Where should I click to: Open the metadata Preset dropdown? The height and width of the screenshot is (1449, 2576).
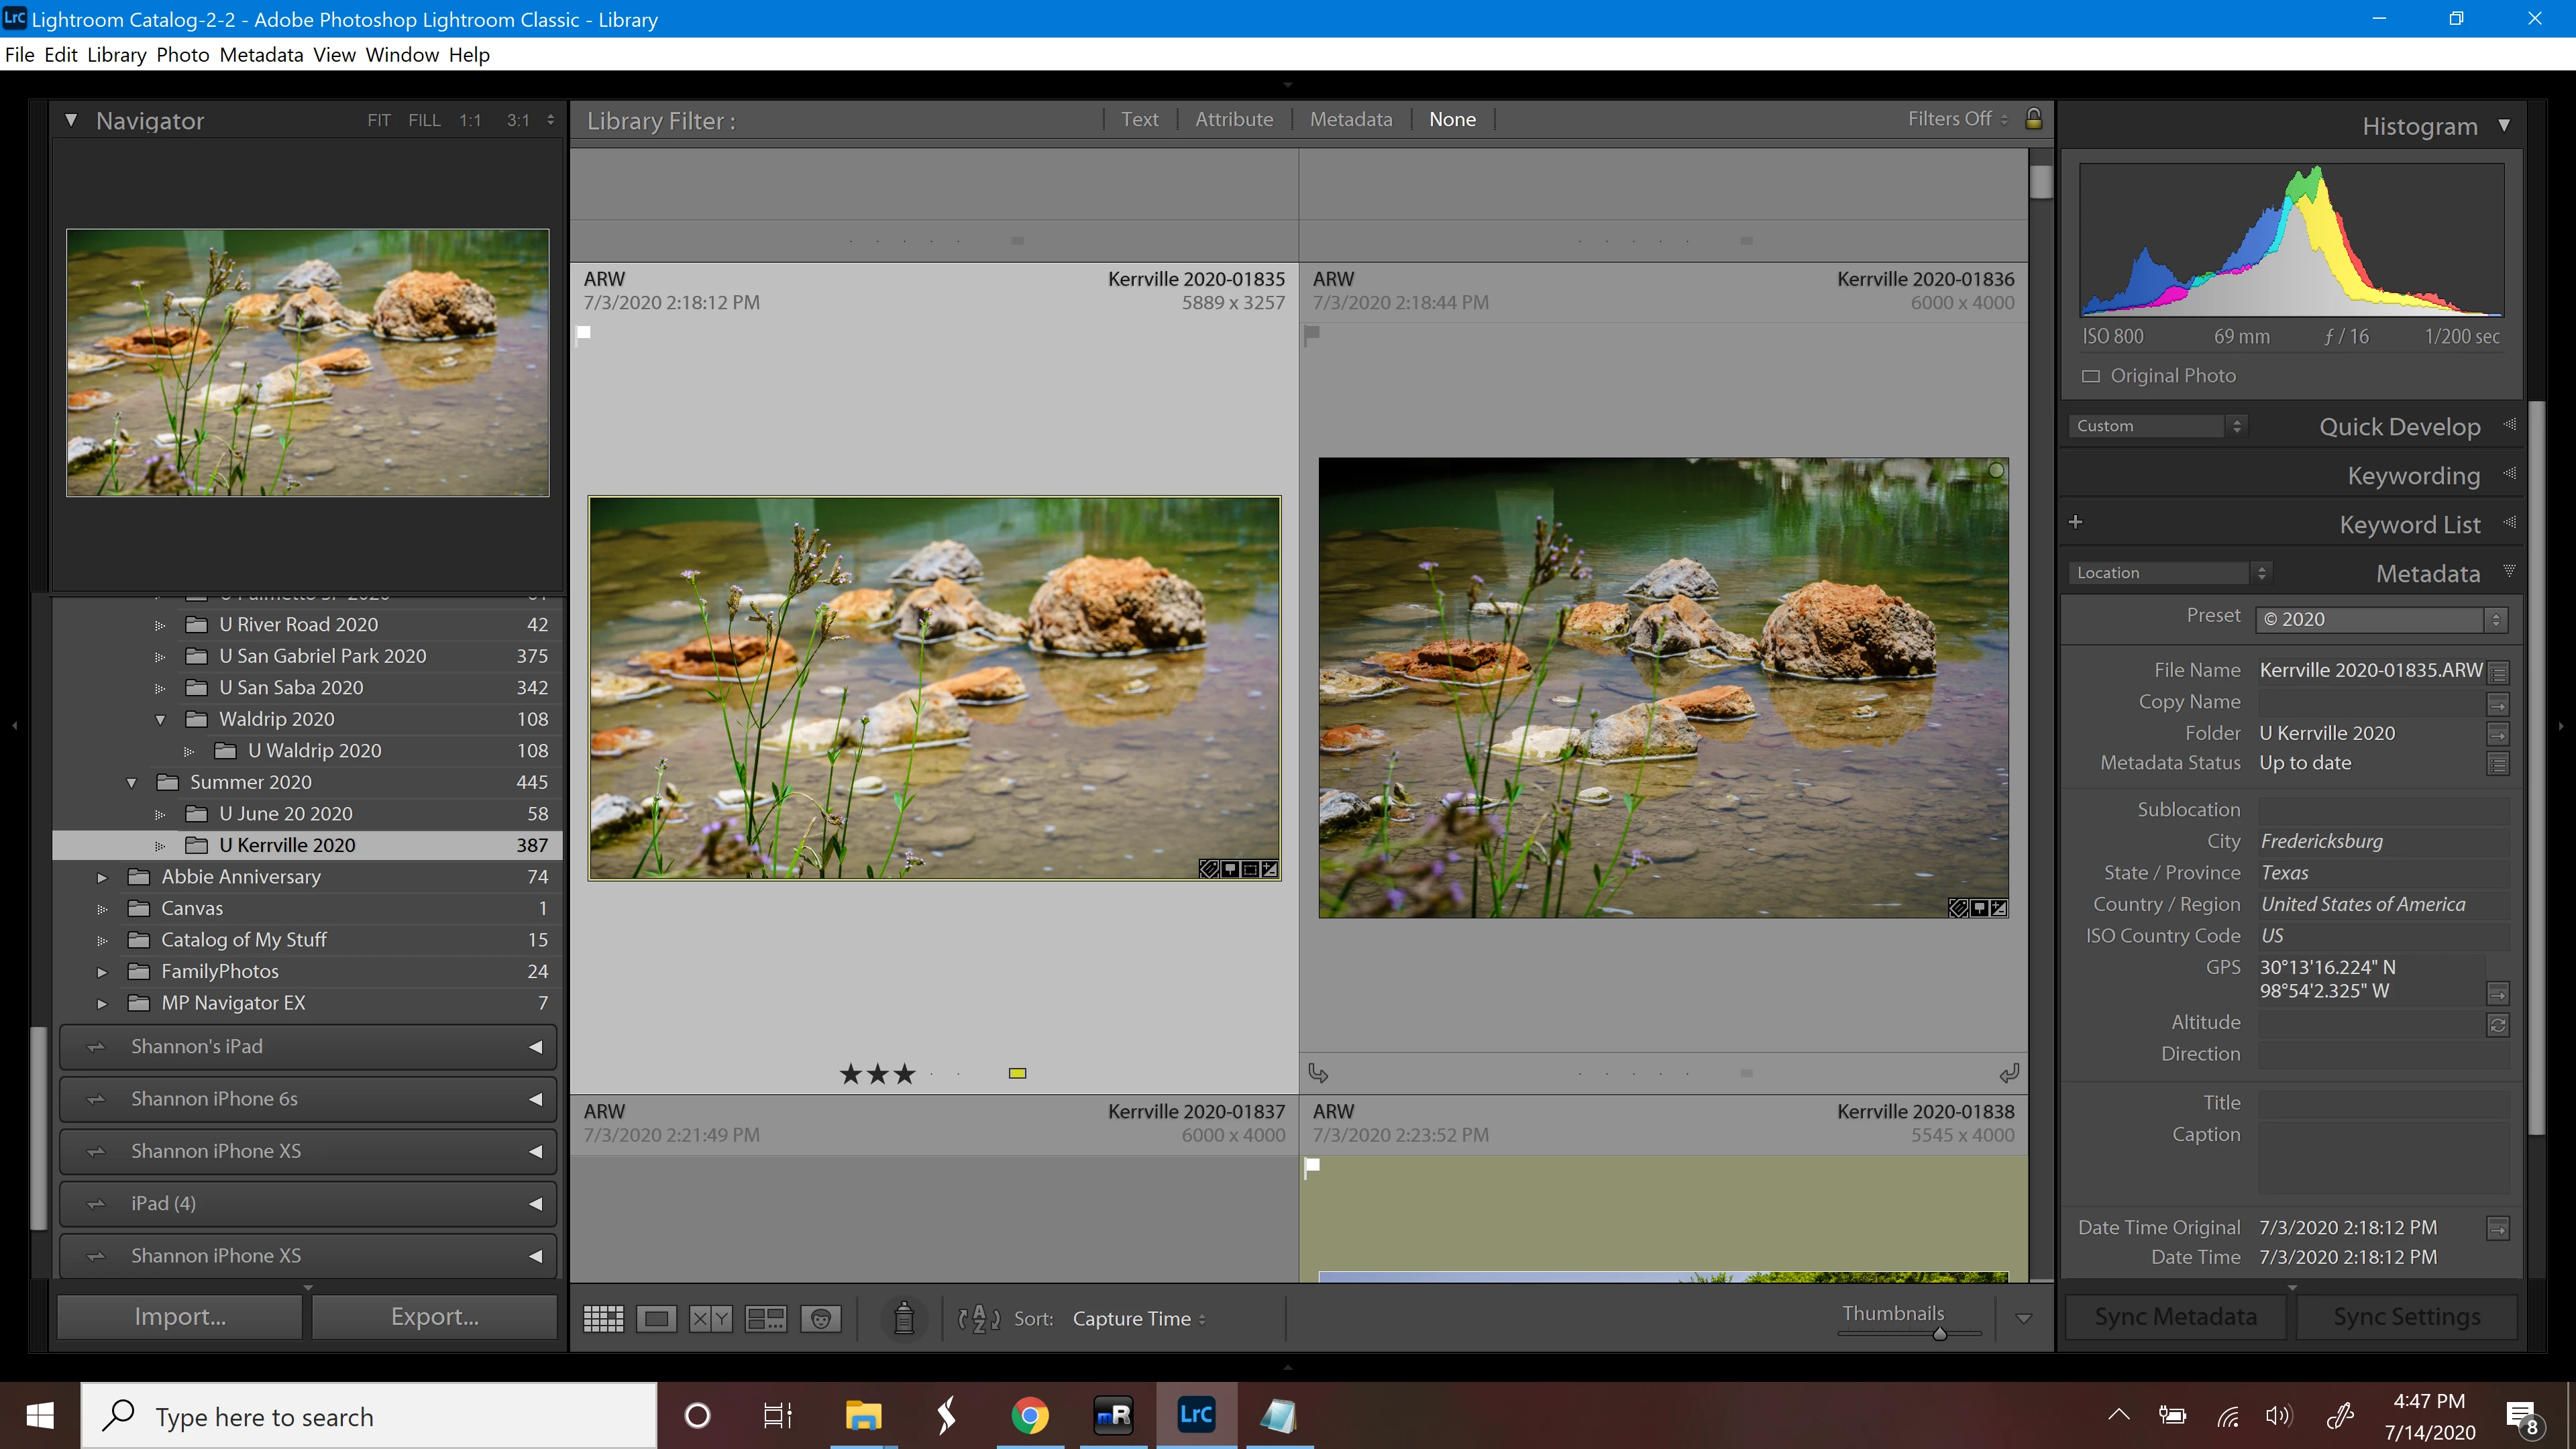point(2380,619)
